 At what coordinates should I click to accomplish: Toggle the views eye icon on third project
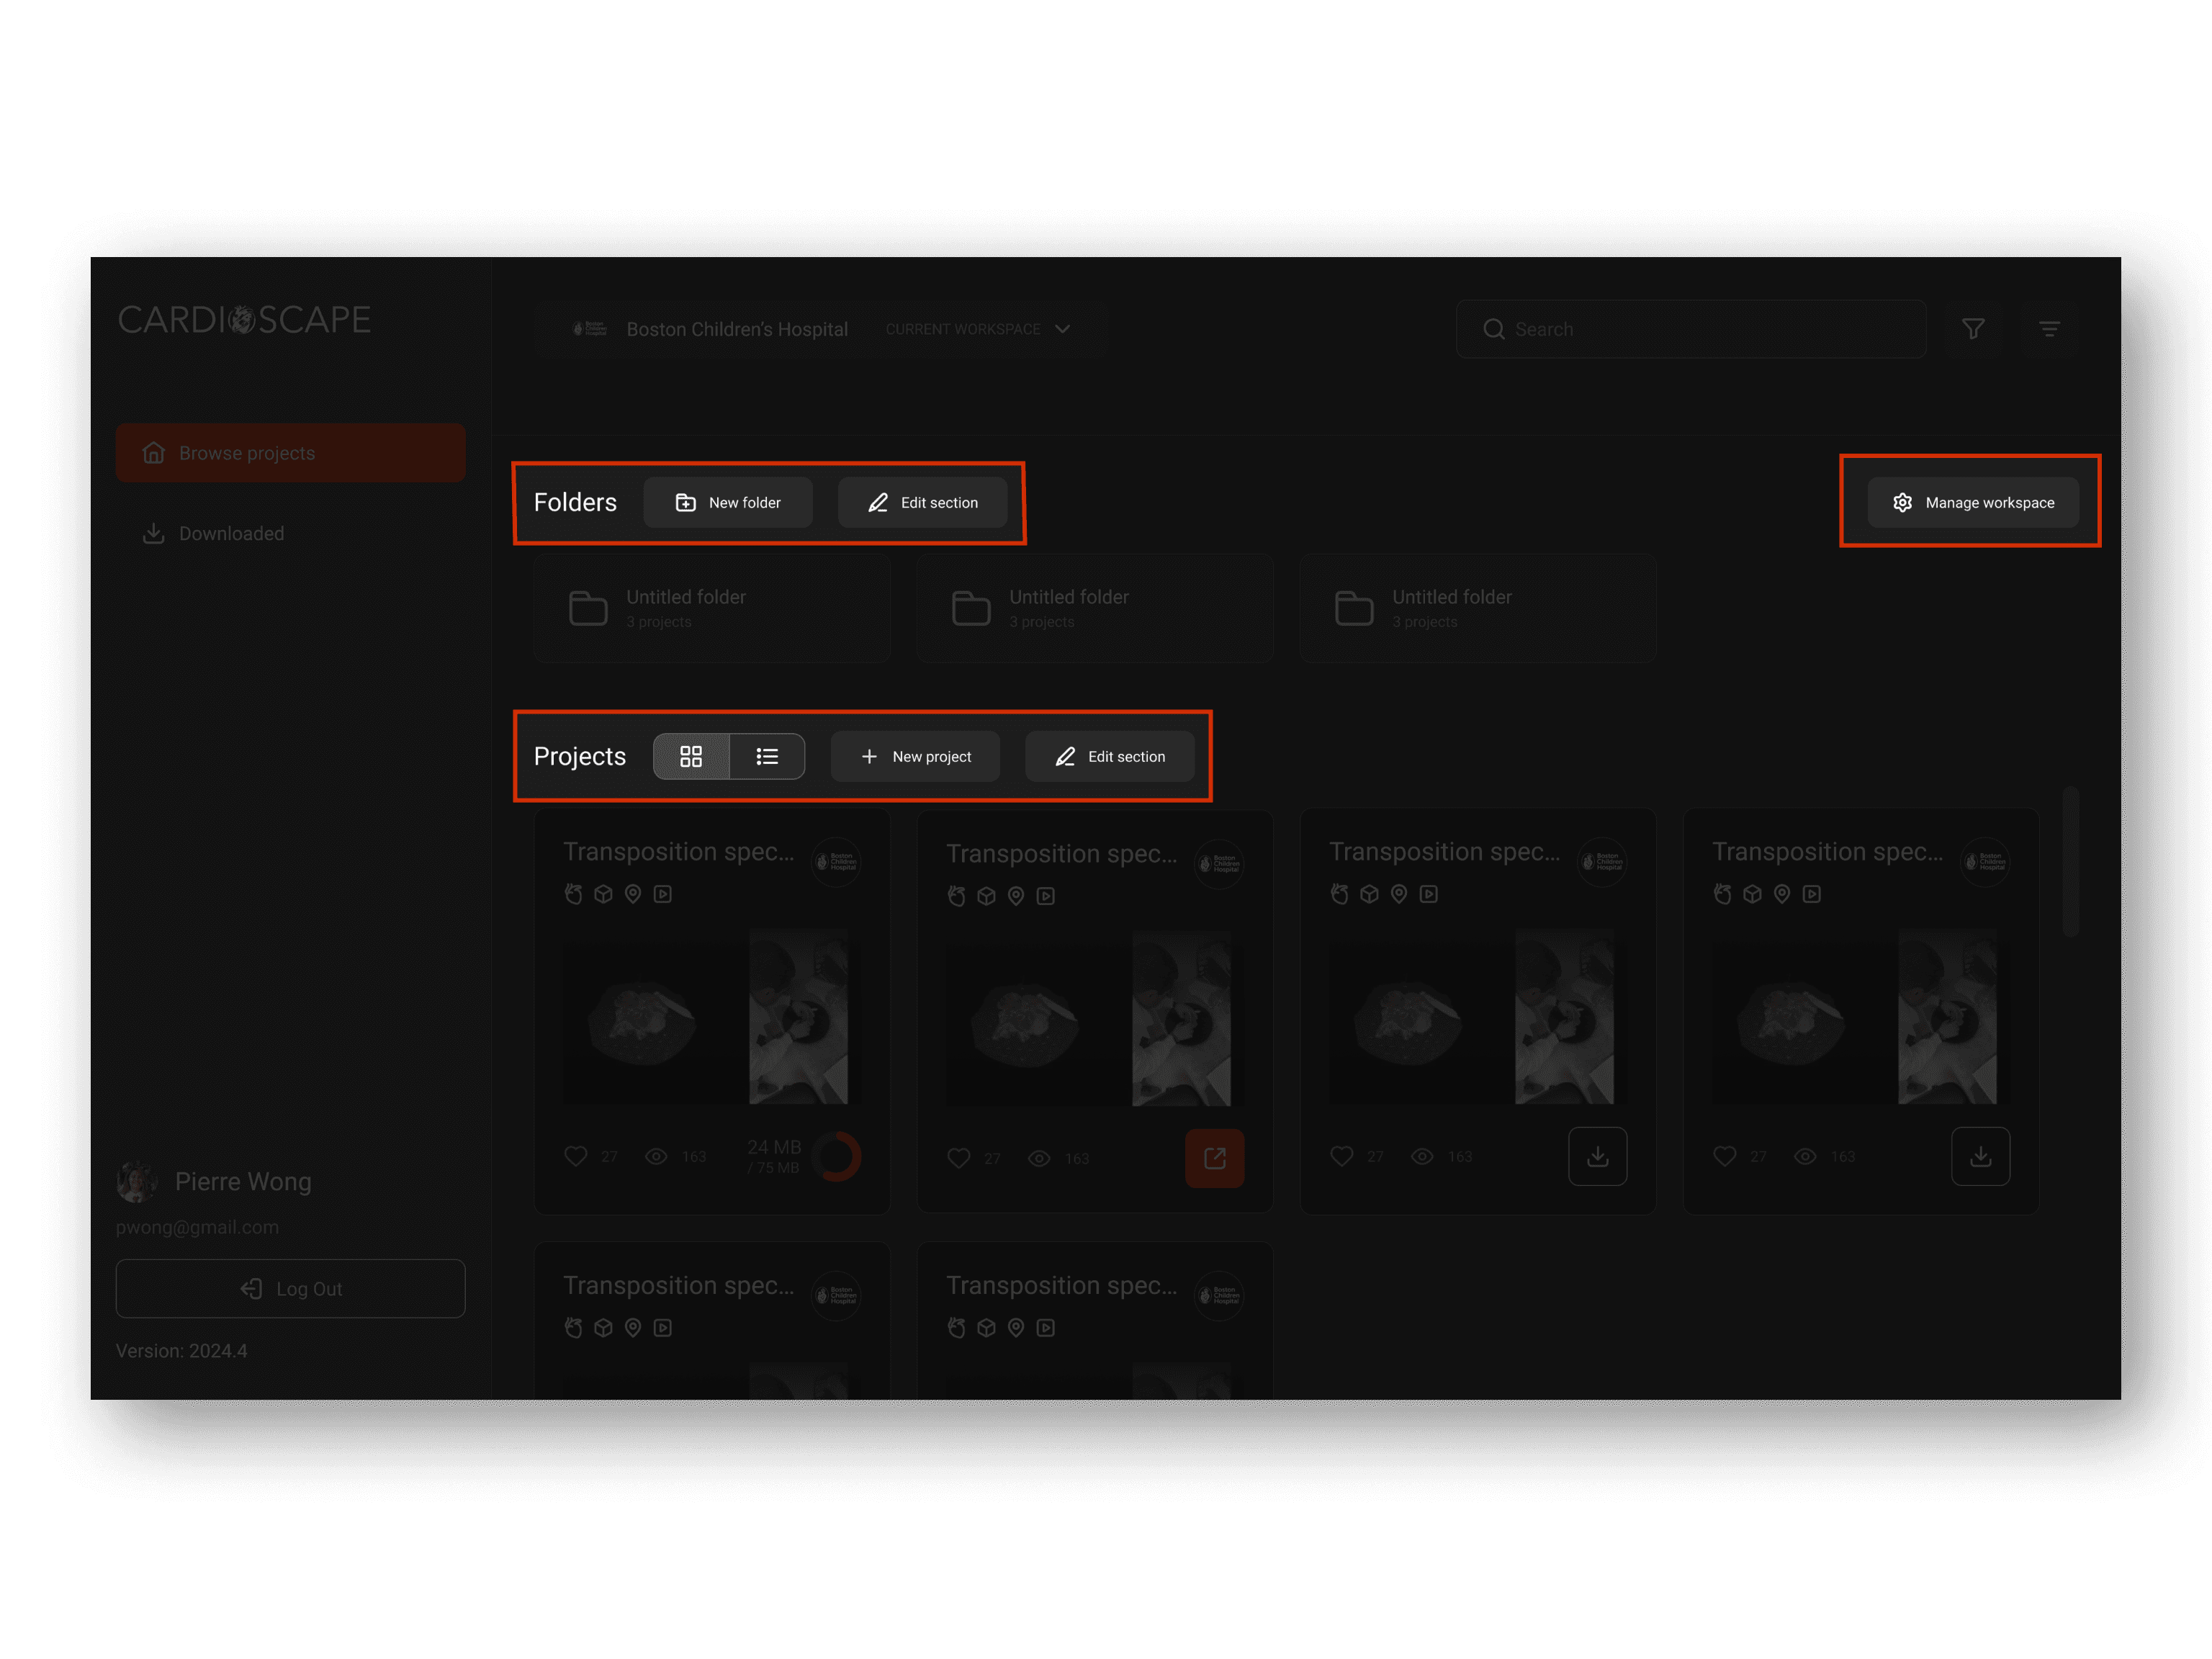point(1422,1156)
